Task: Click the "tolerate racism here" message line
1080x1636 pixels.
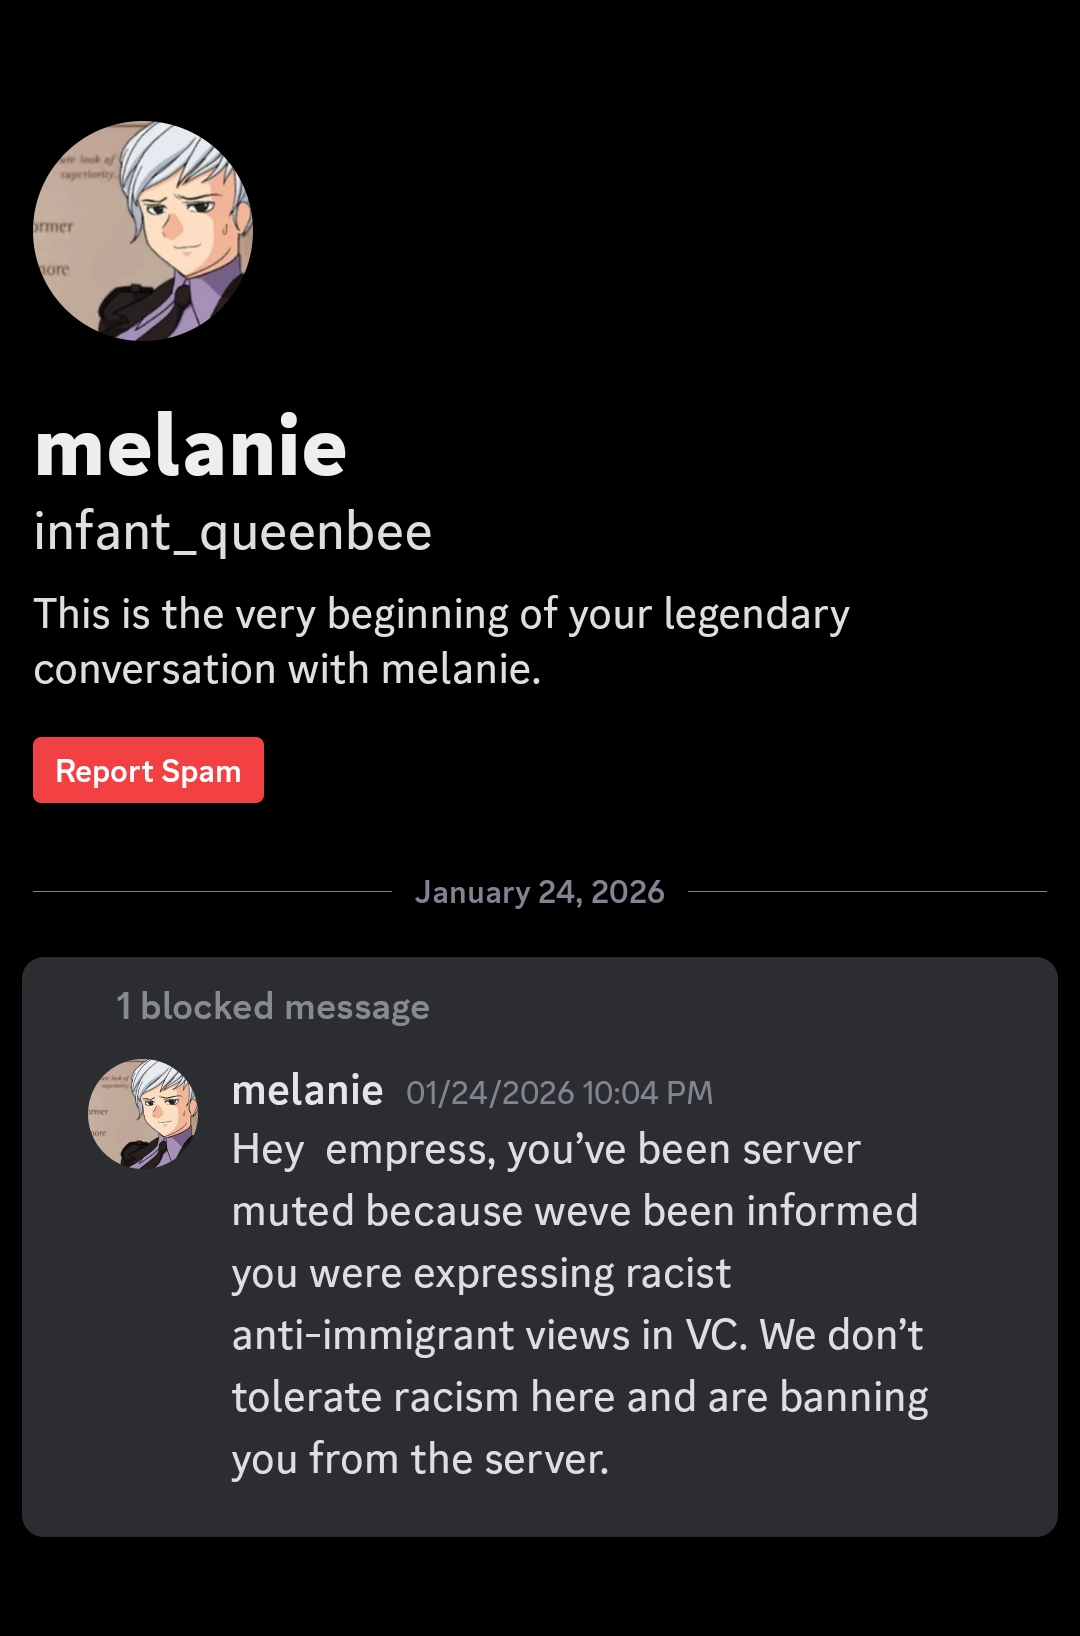Action: point(579,1398)
